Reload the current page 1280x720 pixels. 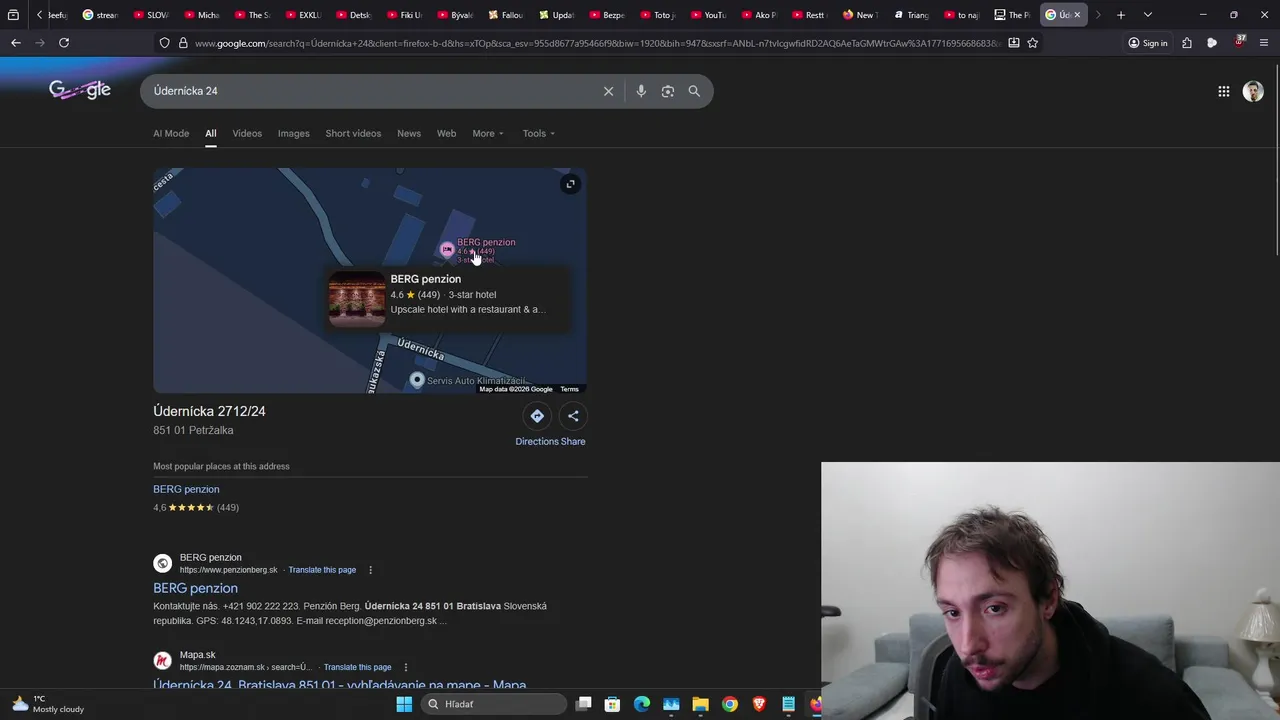(64, 43)
